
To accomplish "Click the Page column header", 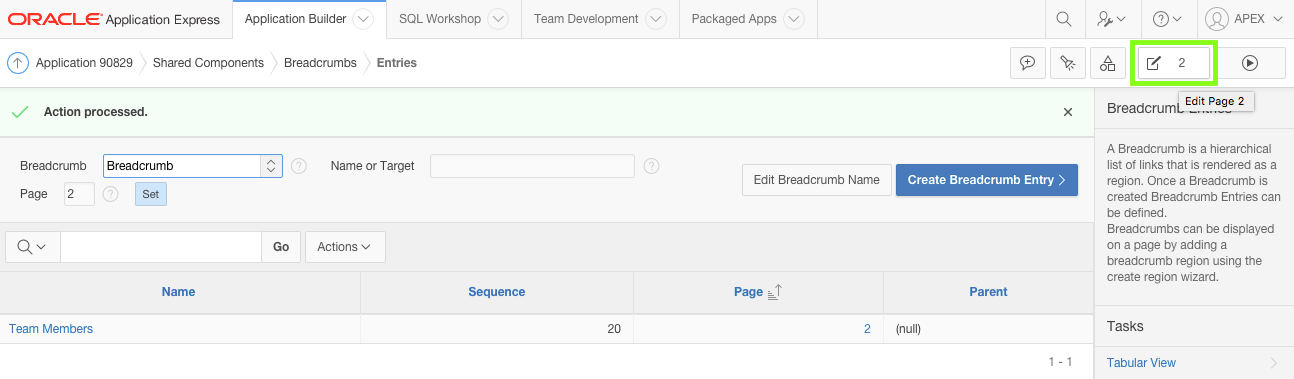I will point(748,292).
